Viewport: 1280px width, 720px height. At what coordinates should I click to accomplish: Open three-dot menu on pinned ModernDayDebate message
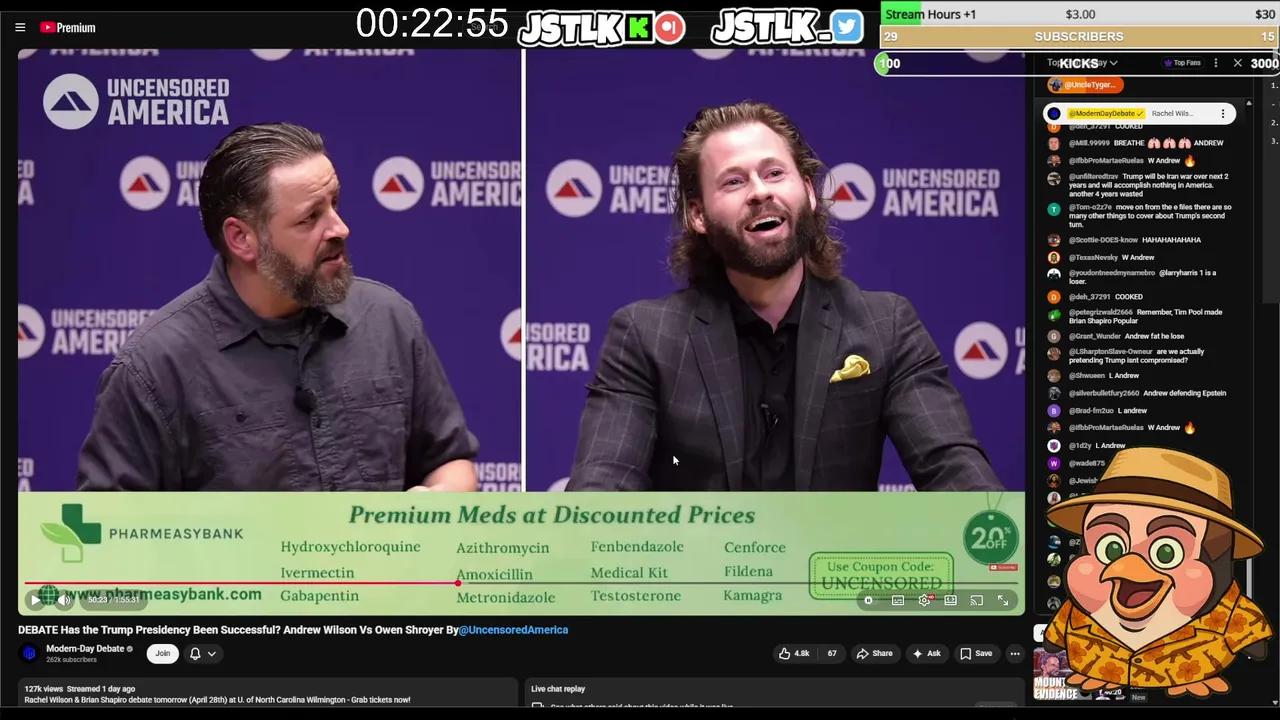1222,114
